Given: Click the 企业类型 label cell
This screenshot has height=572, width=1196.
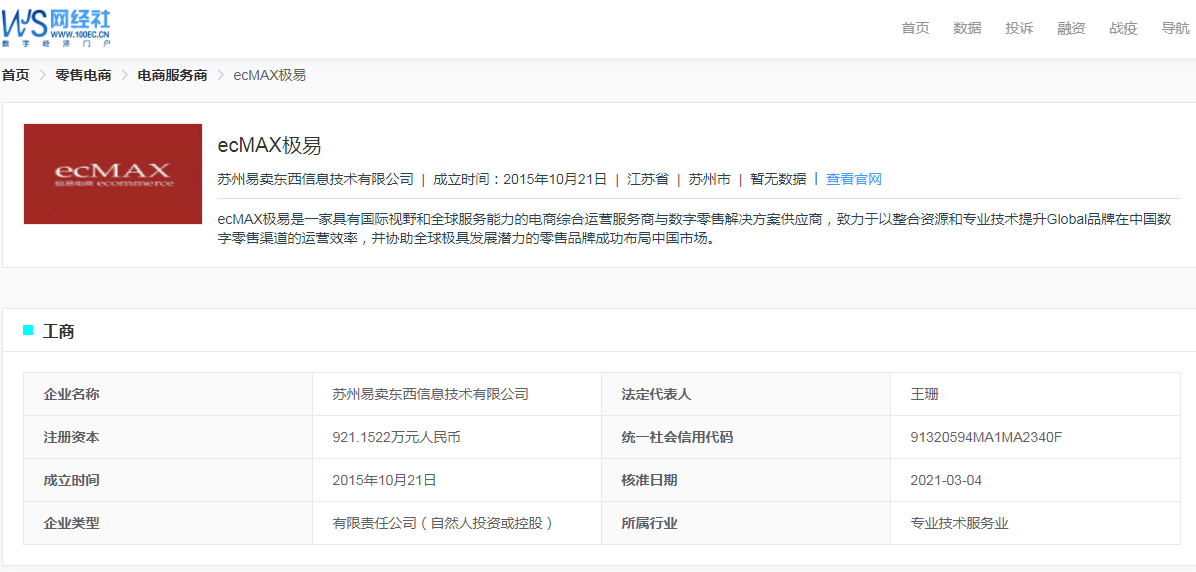Looking at the screenshot, I should tap(168, 523).
